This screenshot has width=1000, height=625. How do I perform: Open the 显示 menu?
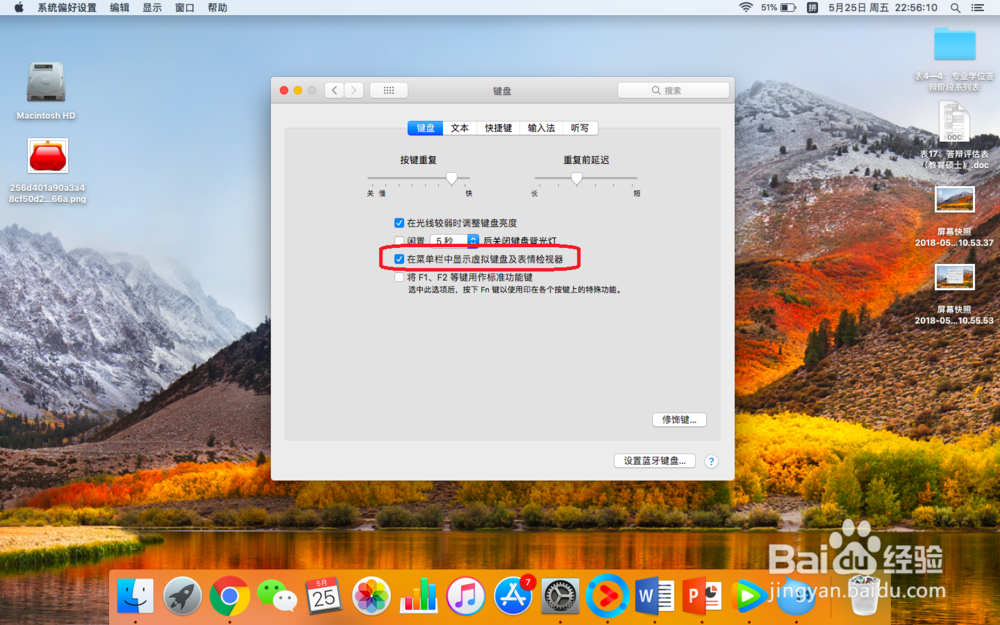click(x=152, y=8)
